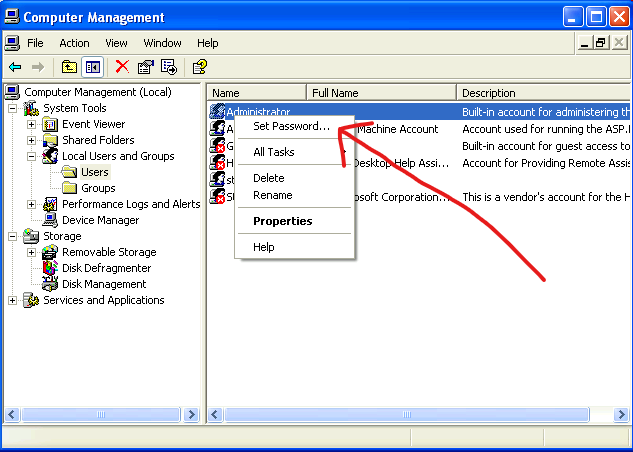Viewport: 633px width, 452px height.
Task: Expand Performance Logs and Alerts node
Action: pyautogui.click(x=31, y=204)
